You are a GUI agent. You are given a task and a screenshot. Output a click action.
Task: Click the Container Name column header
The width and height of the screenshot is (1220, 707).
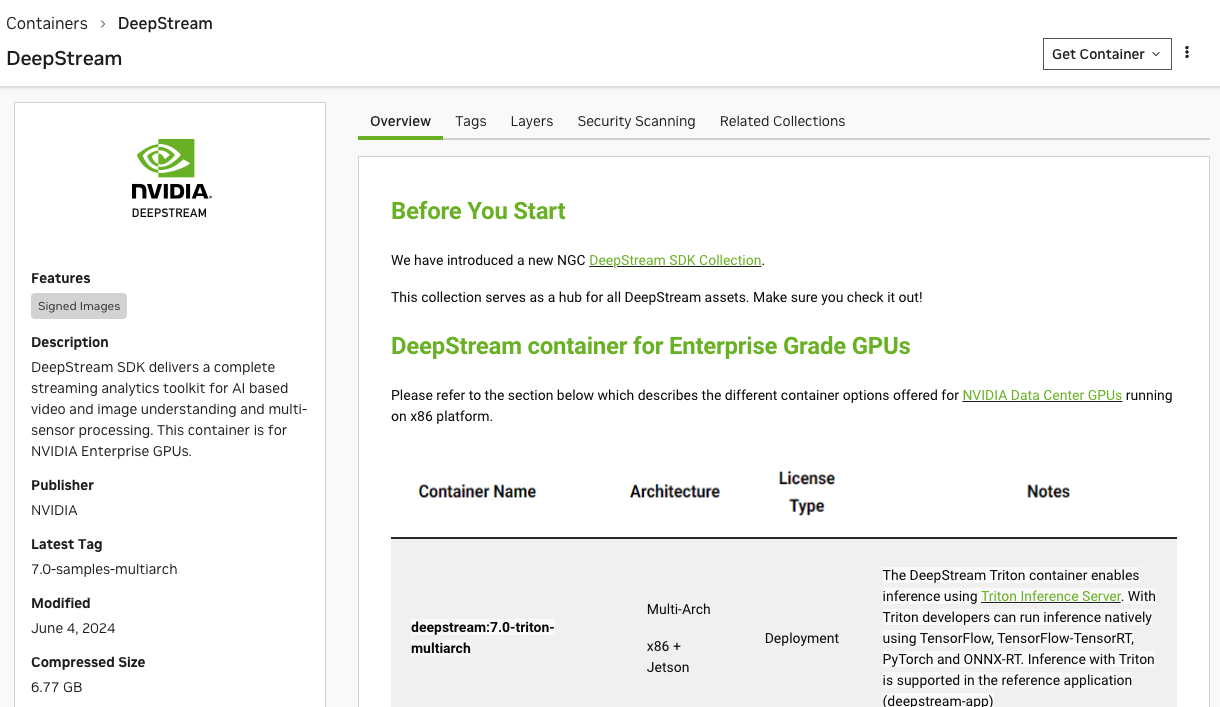pyautogui.click(x=477, y=491)
